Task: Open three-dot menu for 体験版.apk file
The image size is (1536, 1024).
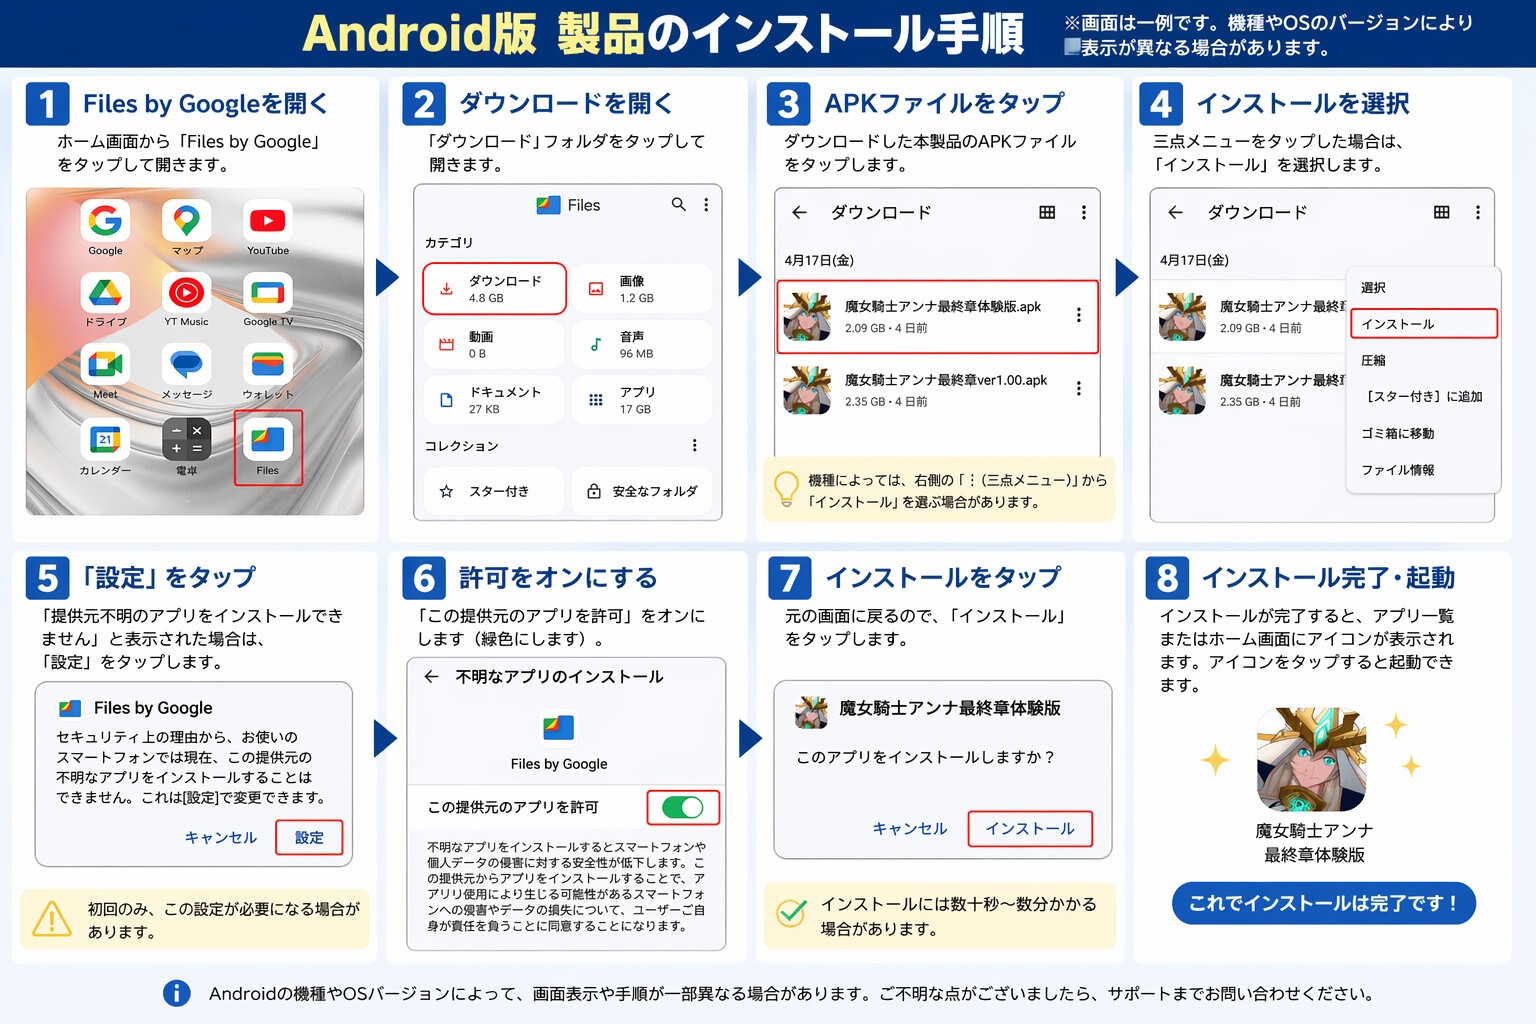Action: click(x=1078, y=315)
